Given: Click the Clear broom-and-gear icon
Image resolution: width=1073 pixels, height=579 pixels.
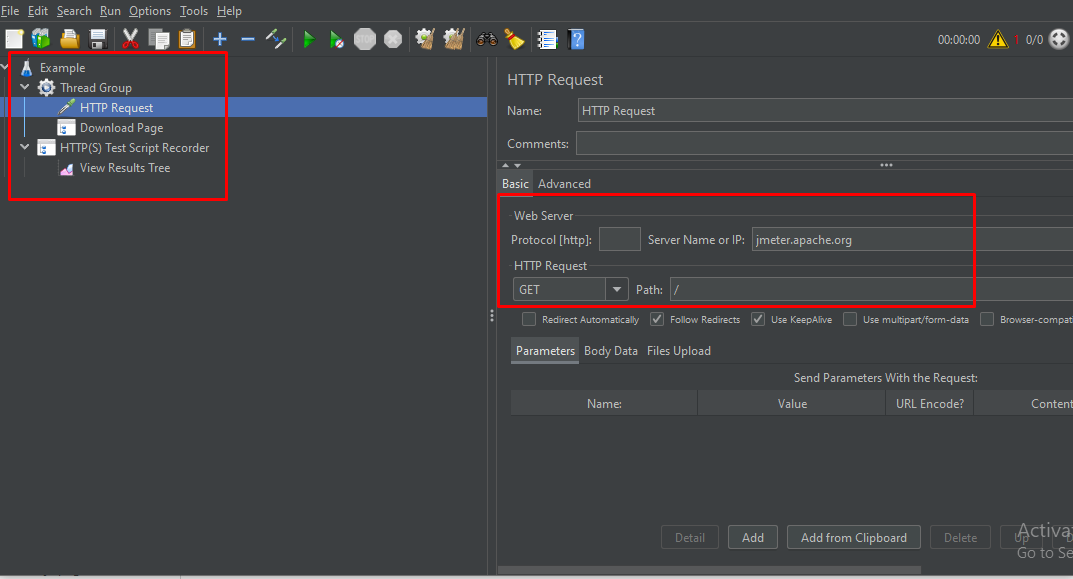Looking at the screenshot, I should point(425,39).
